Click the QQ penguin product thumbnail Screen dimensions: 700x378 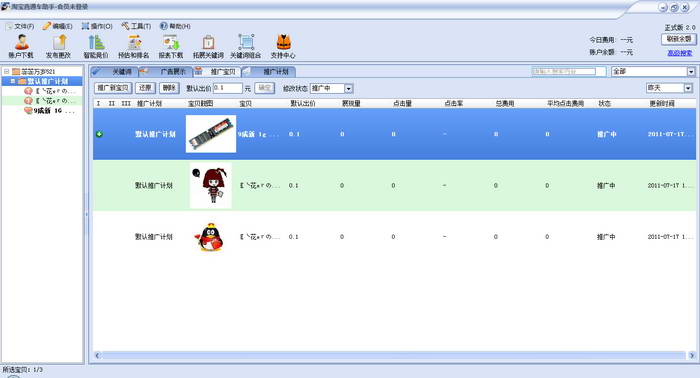[209, 237]
